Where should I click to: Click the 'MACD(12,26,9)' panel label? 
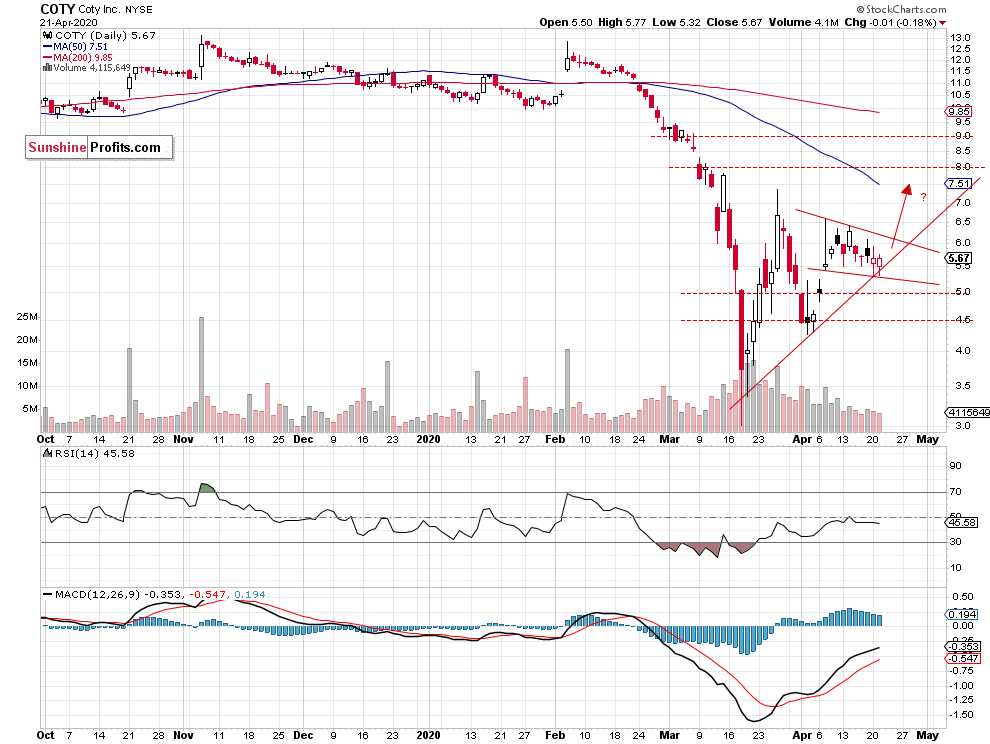[98, 594]
